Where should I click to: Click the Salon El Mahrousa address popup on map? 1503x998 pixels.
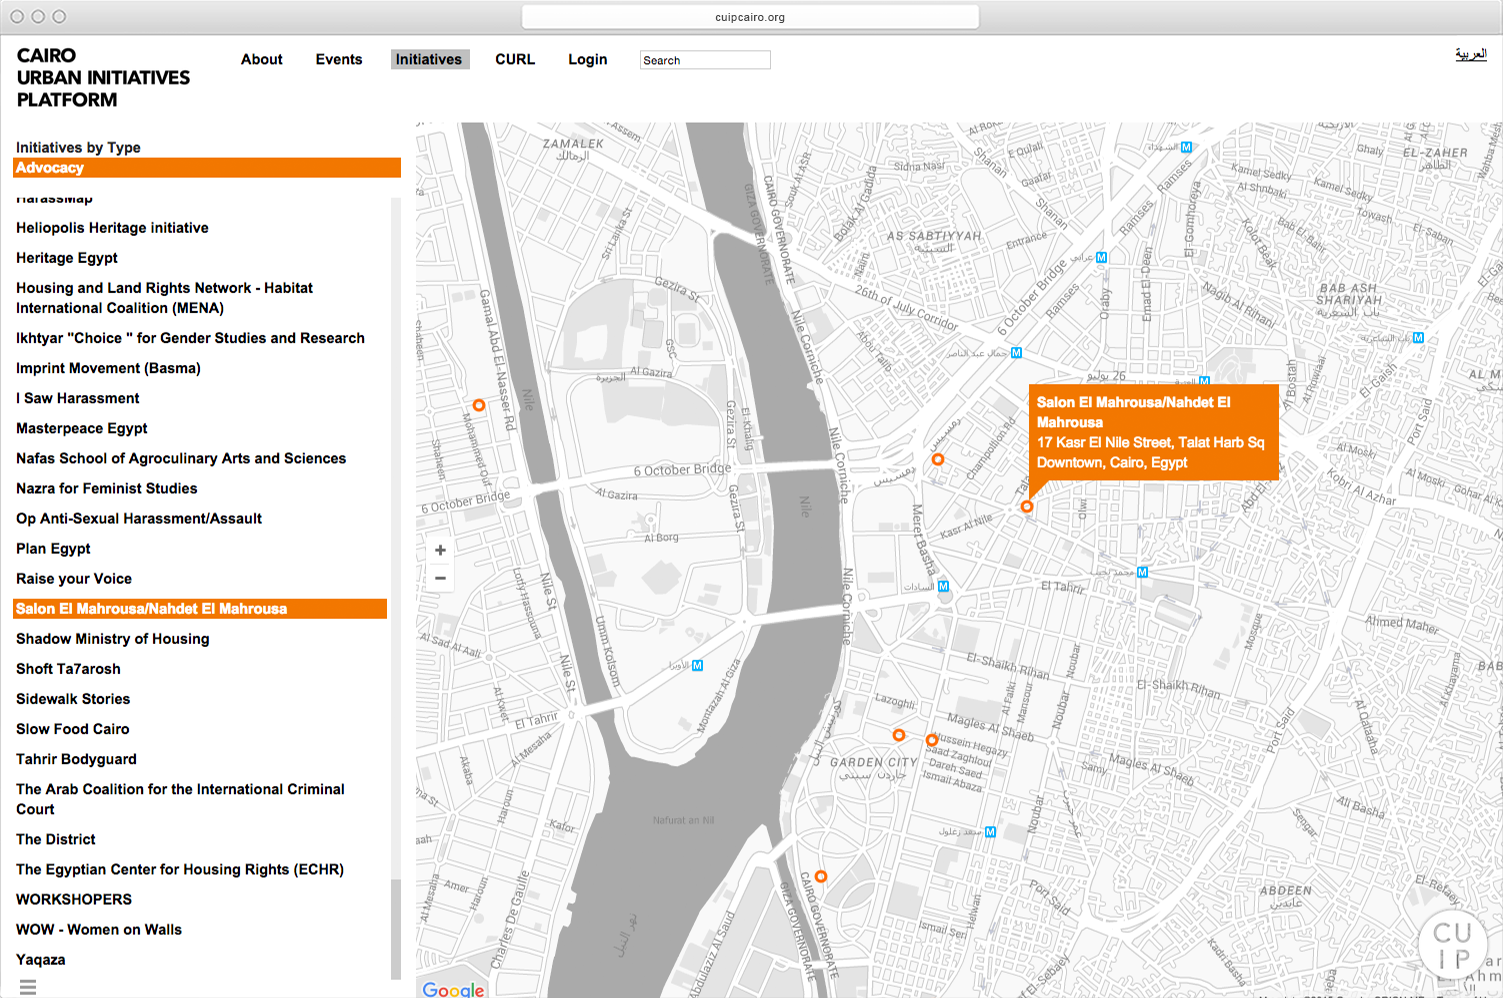1154,433
